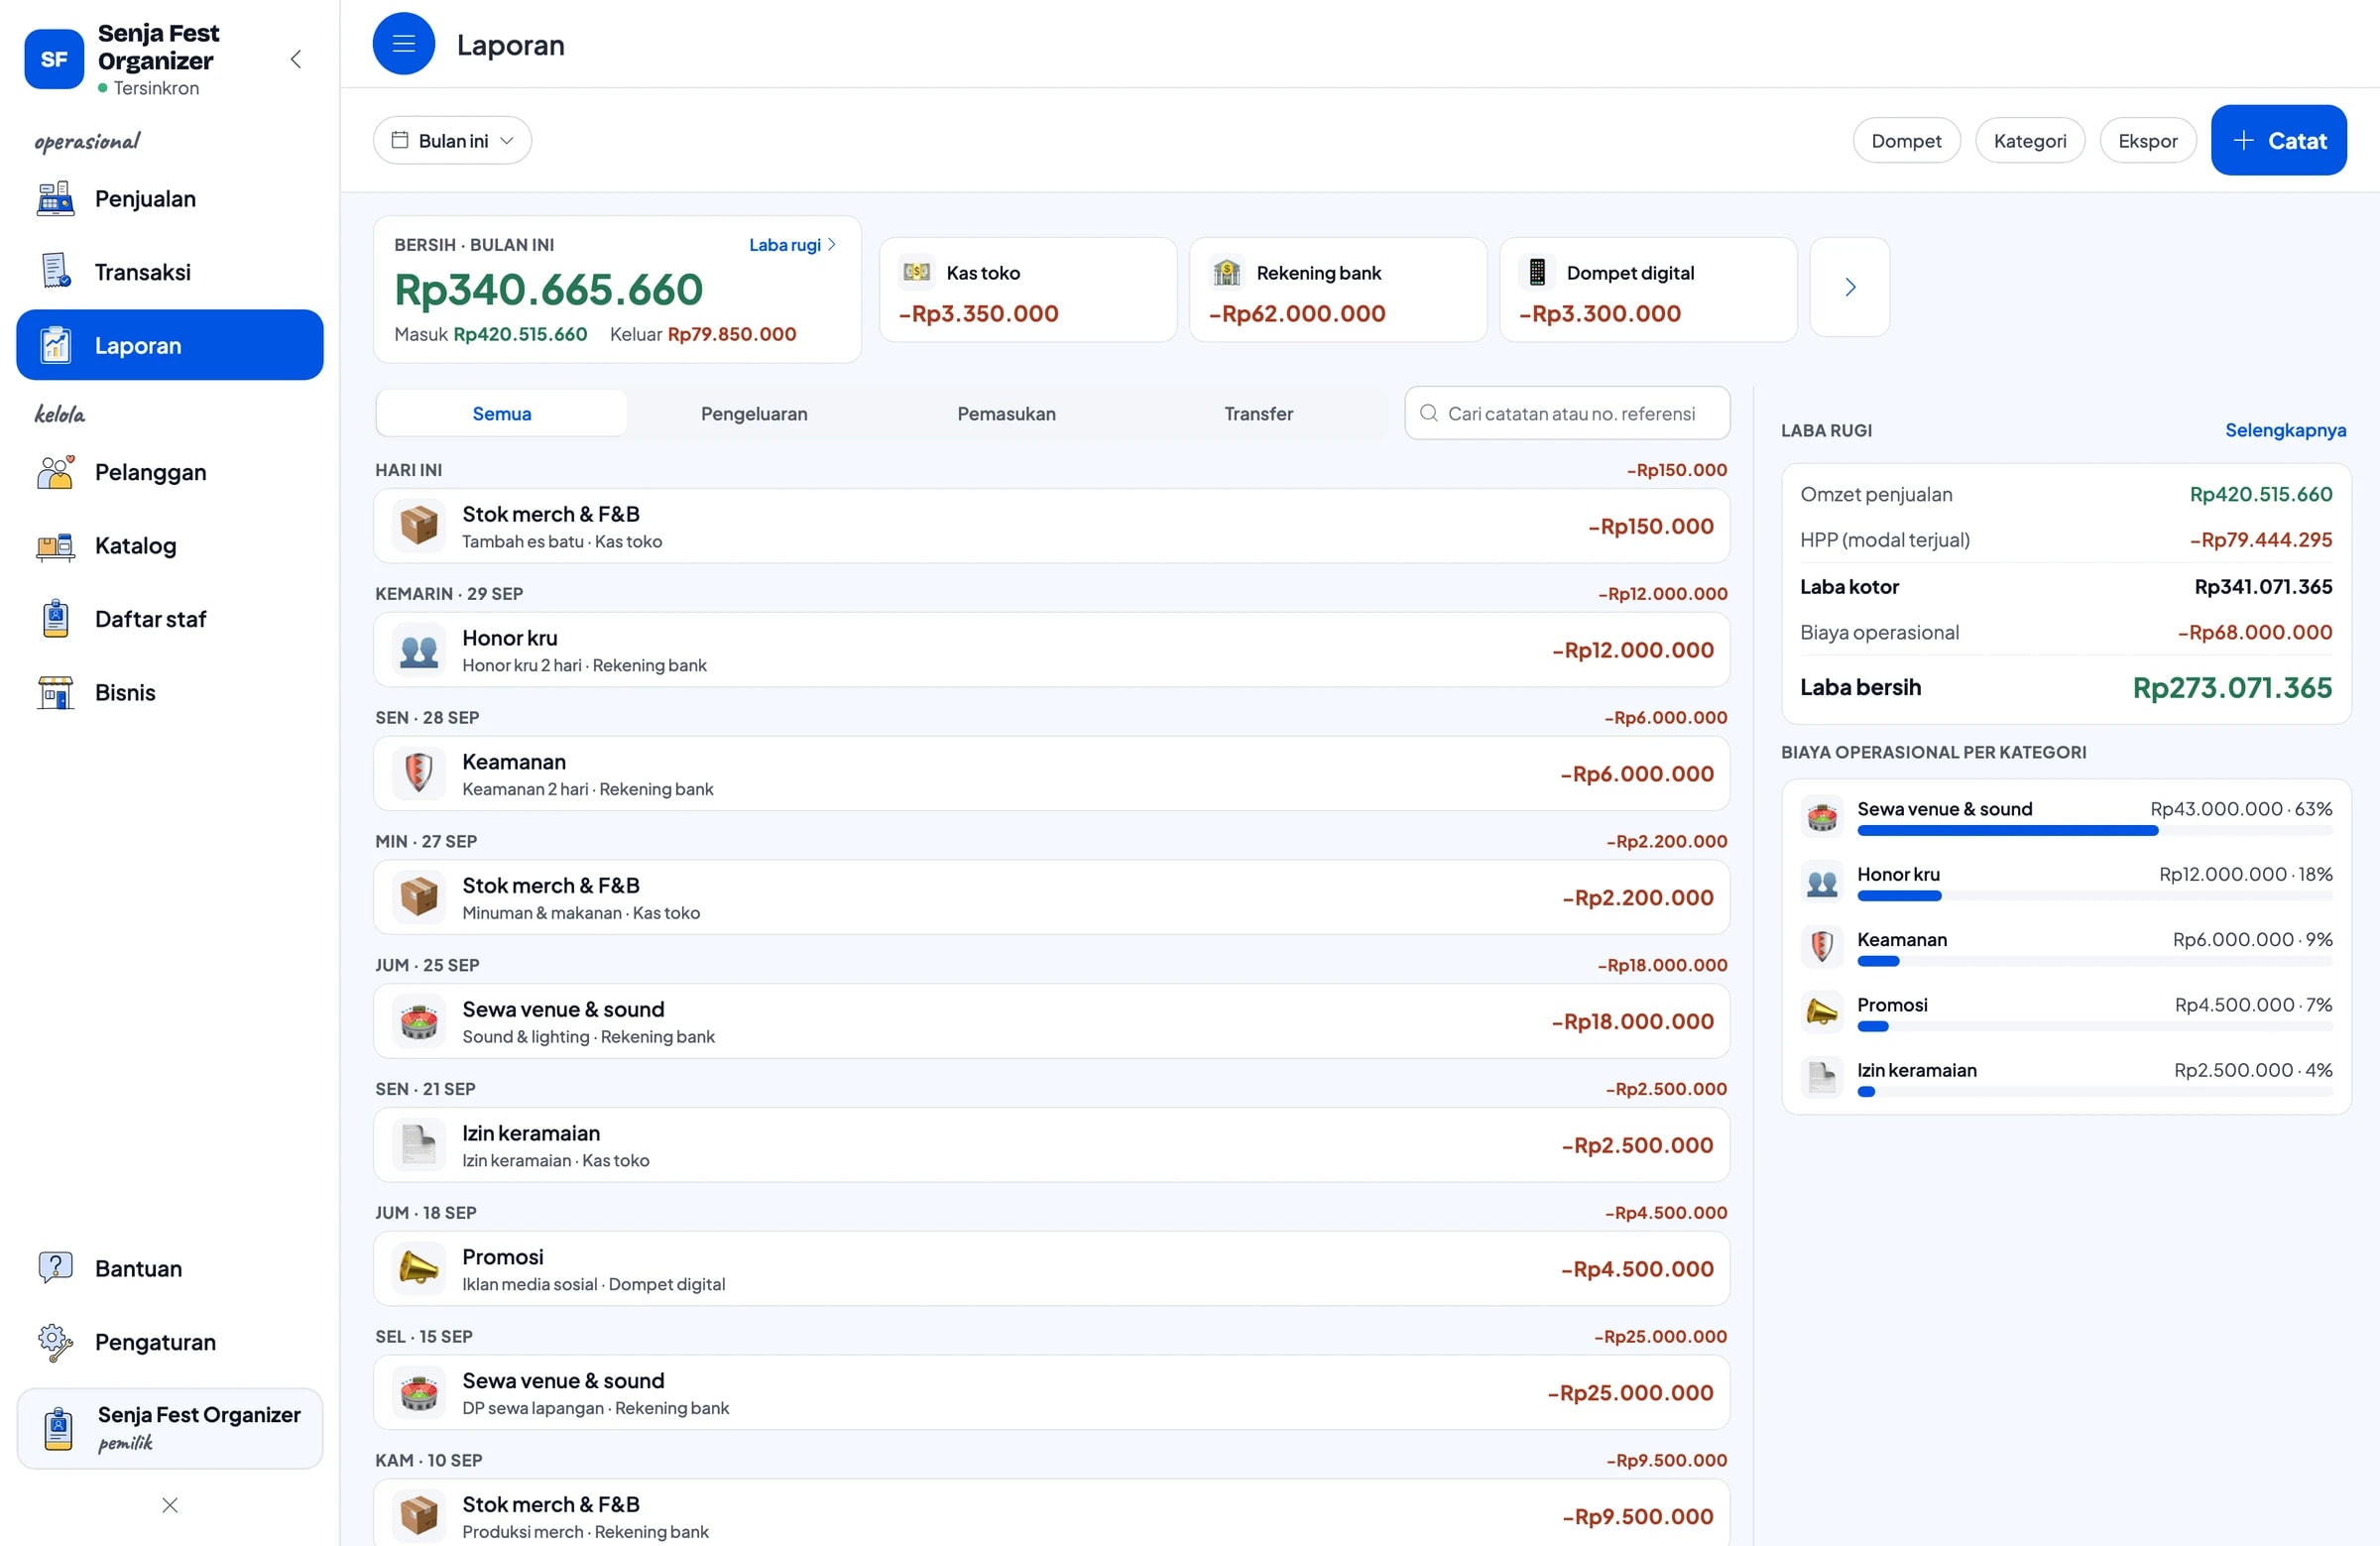
Task: Collapse sidebar using the left chevron
Action: (295, 59)
